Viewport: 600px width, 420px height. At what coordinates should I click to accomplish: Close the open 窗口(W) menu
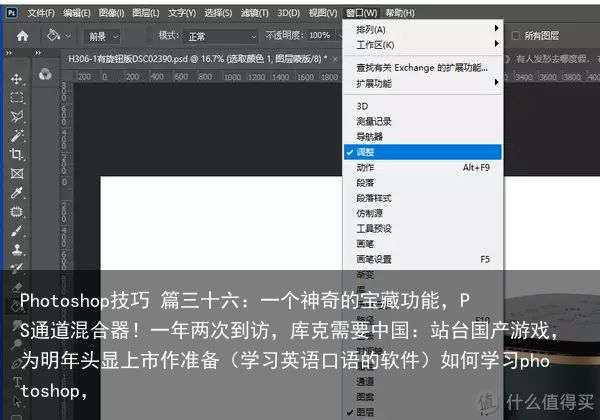click(x=361, y=13)
